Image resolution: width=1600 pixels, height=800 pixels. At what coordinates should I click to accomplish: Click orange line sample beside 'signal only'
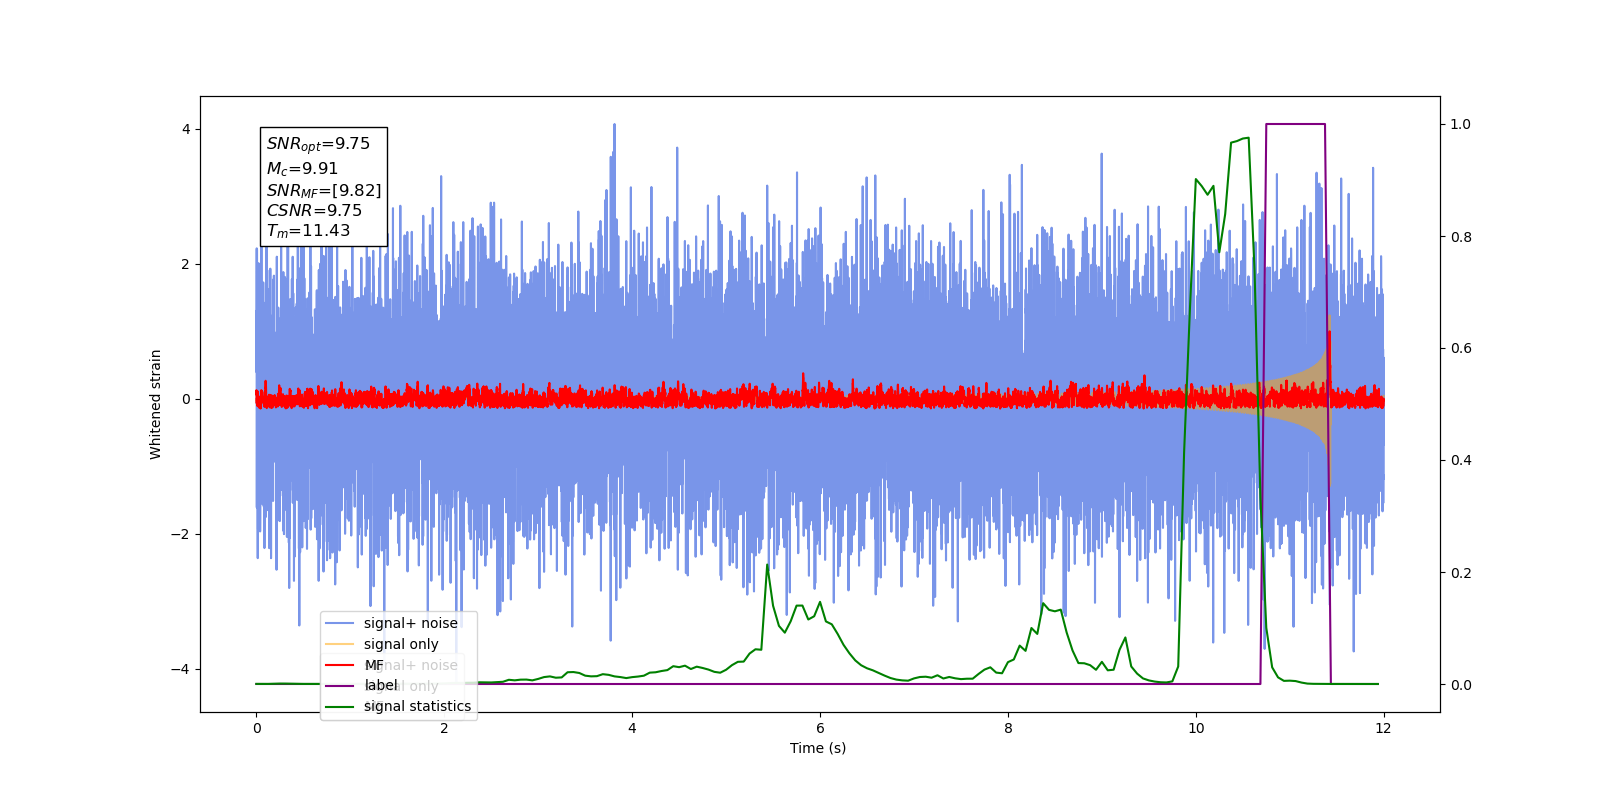click(x=340, y=644)
